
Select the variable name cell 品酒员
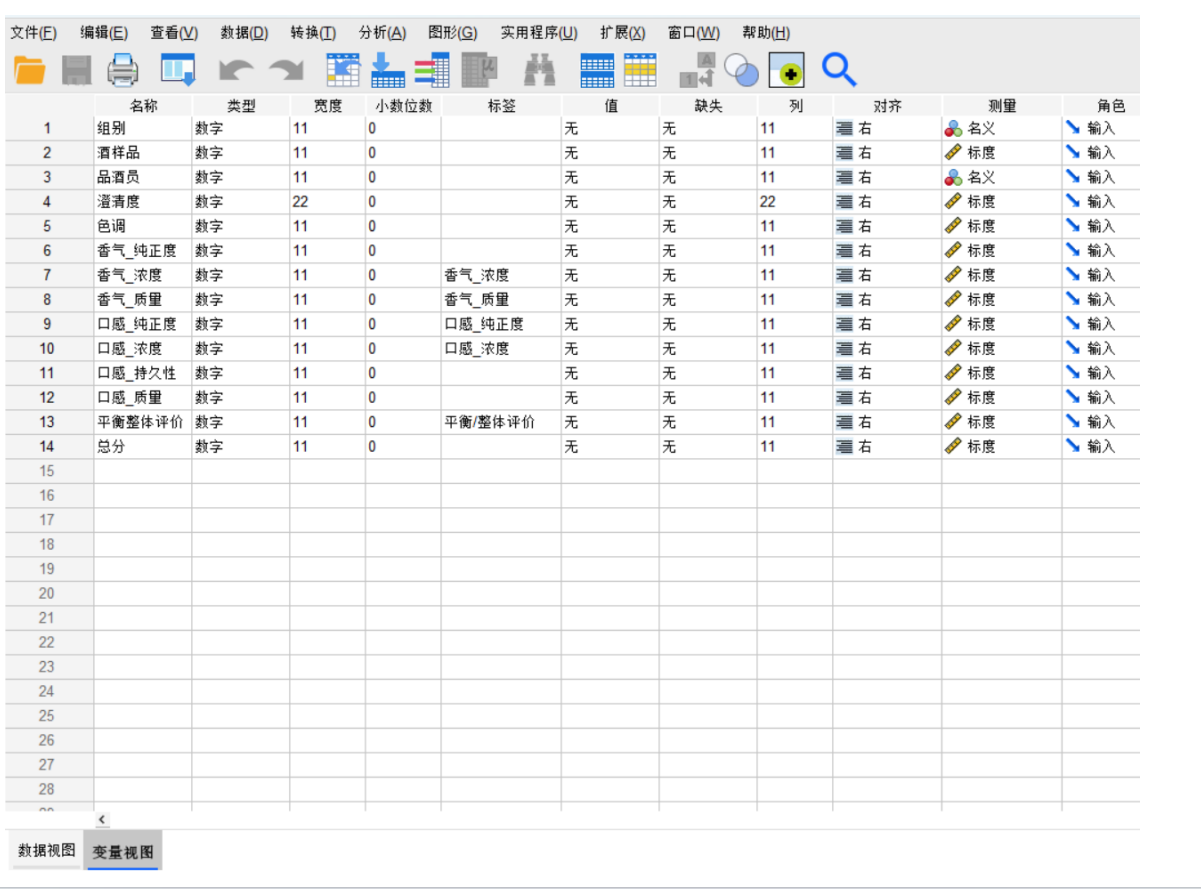point(143,177)
